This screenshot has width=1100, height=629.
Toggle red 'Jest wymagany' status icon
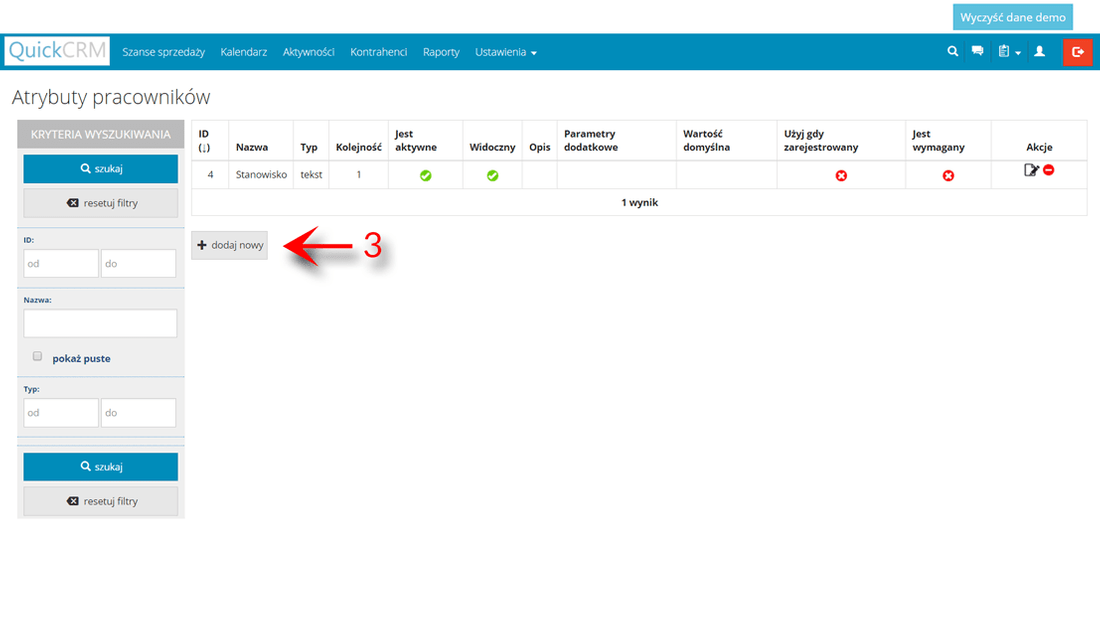[948, 175]
